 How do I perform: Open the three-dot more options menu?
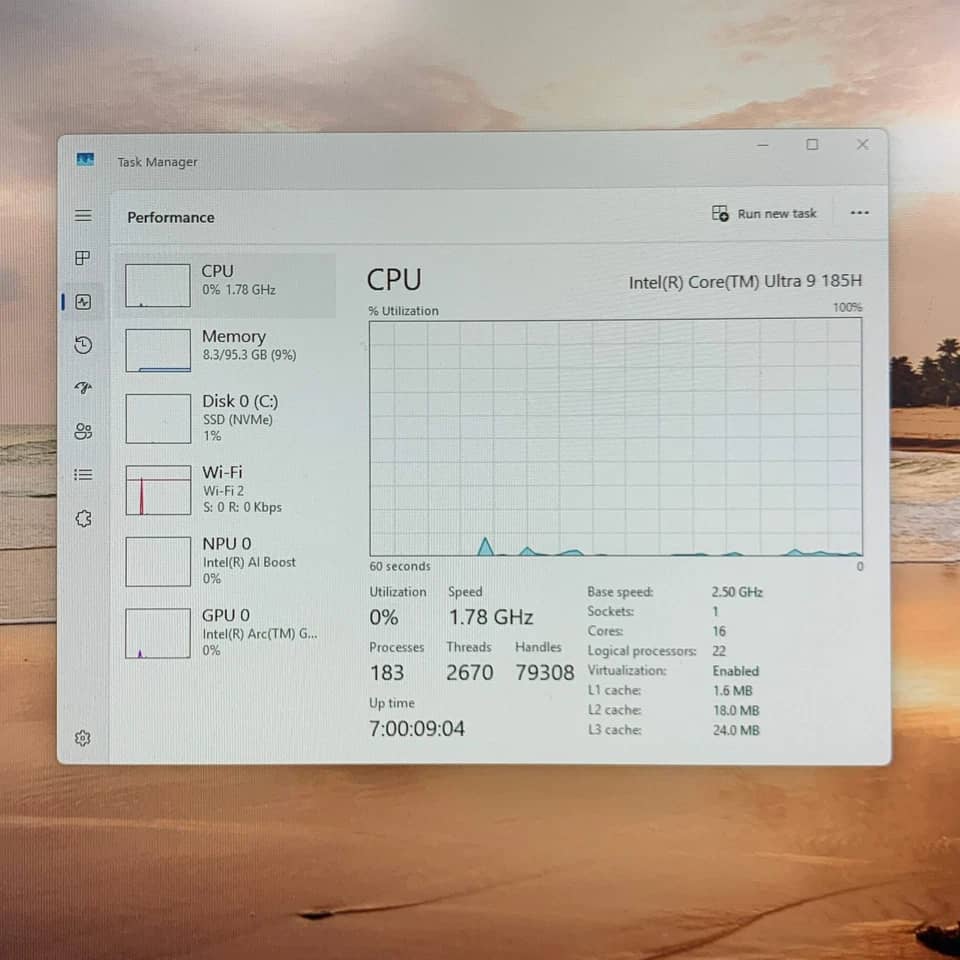(x=860, y=212)
